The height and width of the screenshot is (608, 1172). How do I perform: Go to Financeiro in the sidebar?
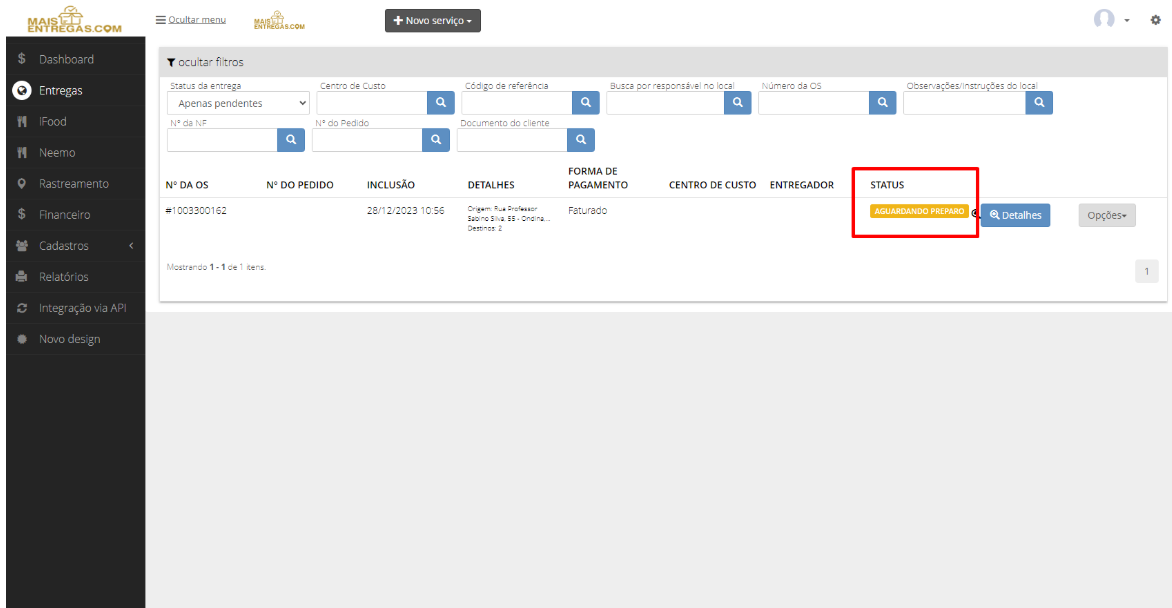75,215
